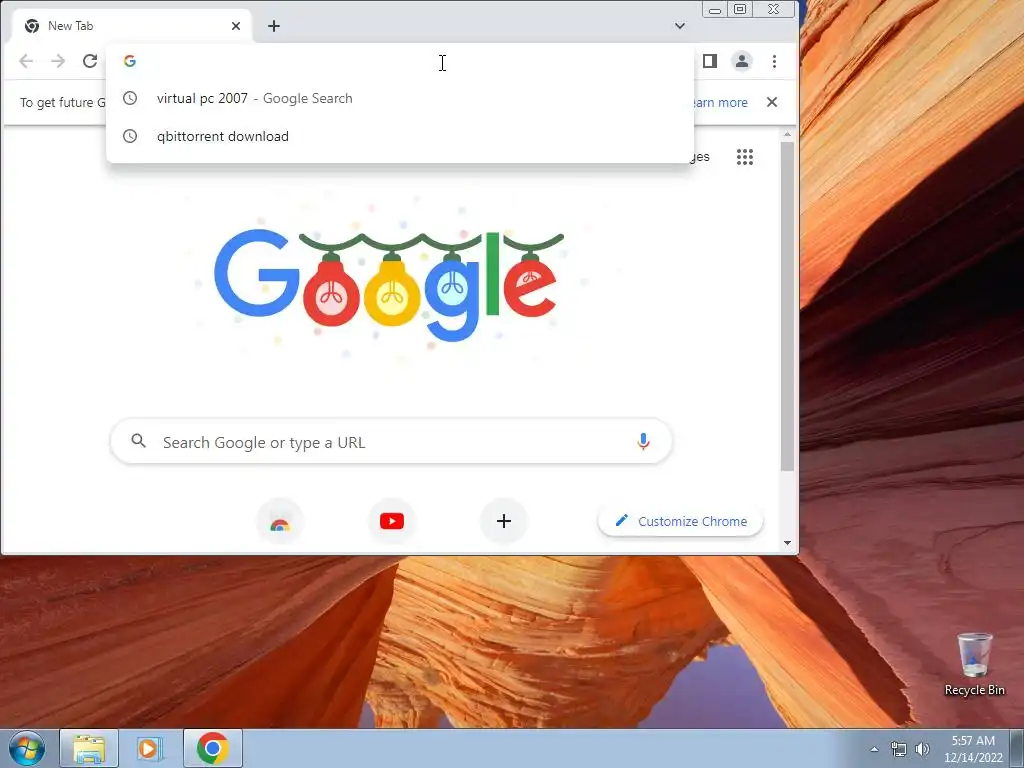Viewport: 1024px width, 768px height.
Task: Open the Chrome three-dot menu
Action: (x=775, y=61)
